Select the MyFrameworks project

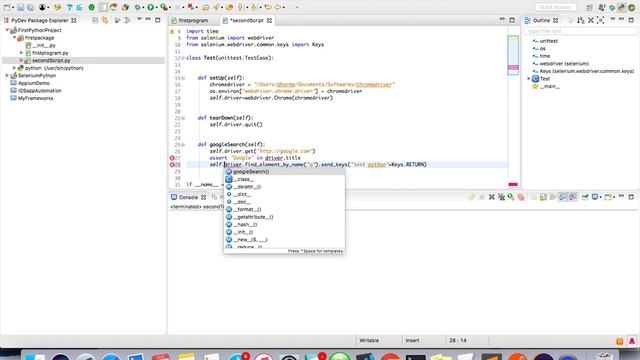tap(36, 98)
